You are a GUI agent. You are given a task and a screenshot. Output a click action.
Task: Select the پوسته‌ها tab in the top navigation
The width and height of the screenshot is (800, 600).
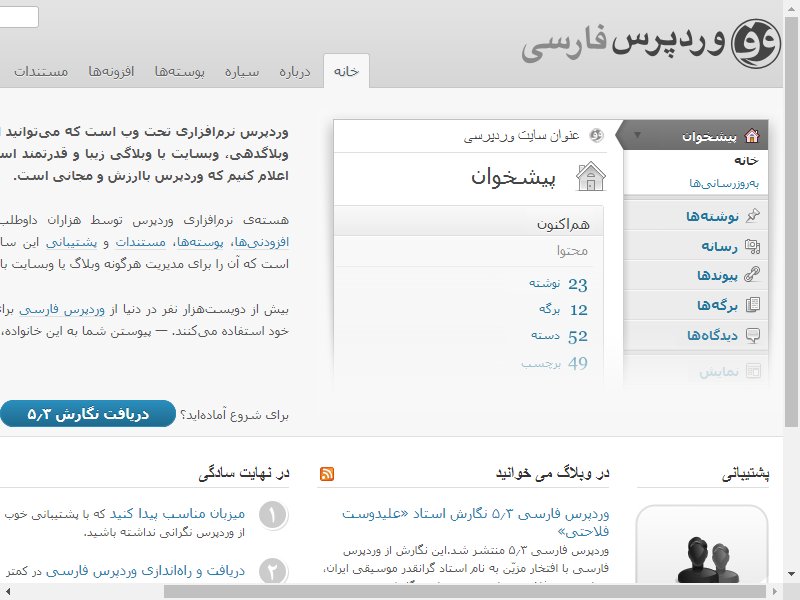pyautogui.click(x=180, y=71)
